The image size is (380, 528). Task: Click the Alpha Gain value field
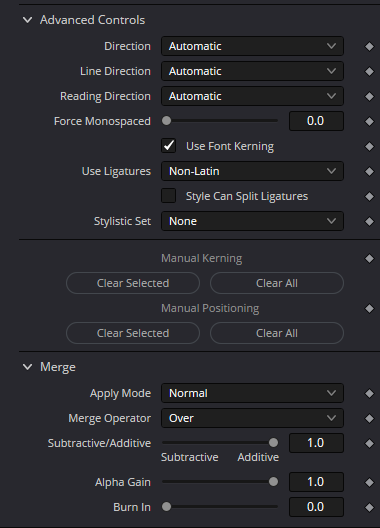pyautogui.click(x=316, y=482)
